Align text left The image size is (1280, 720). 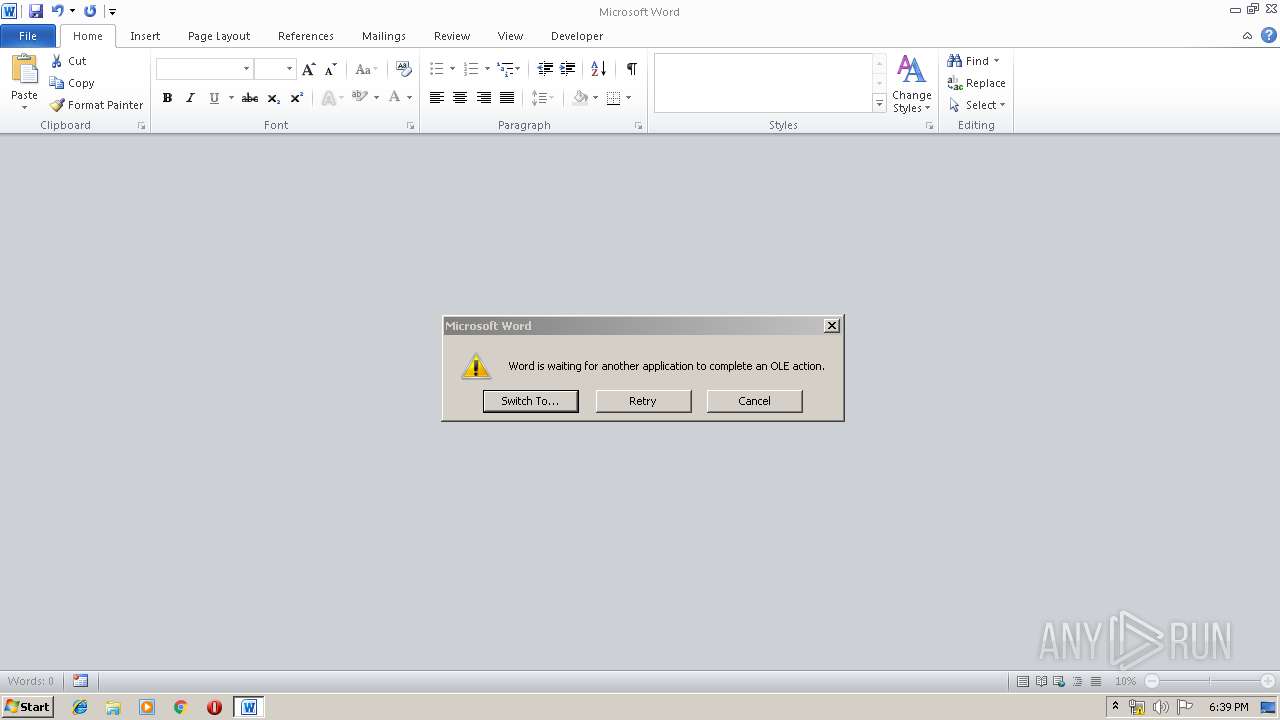click(x=437, y=98)
